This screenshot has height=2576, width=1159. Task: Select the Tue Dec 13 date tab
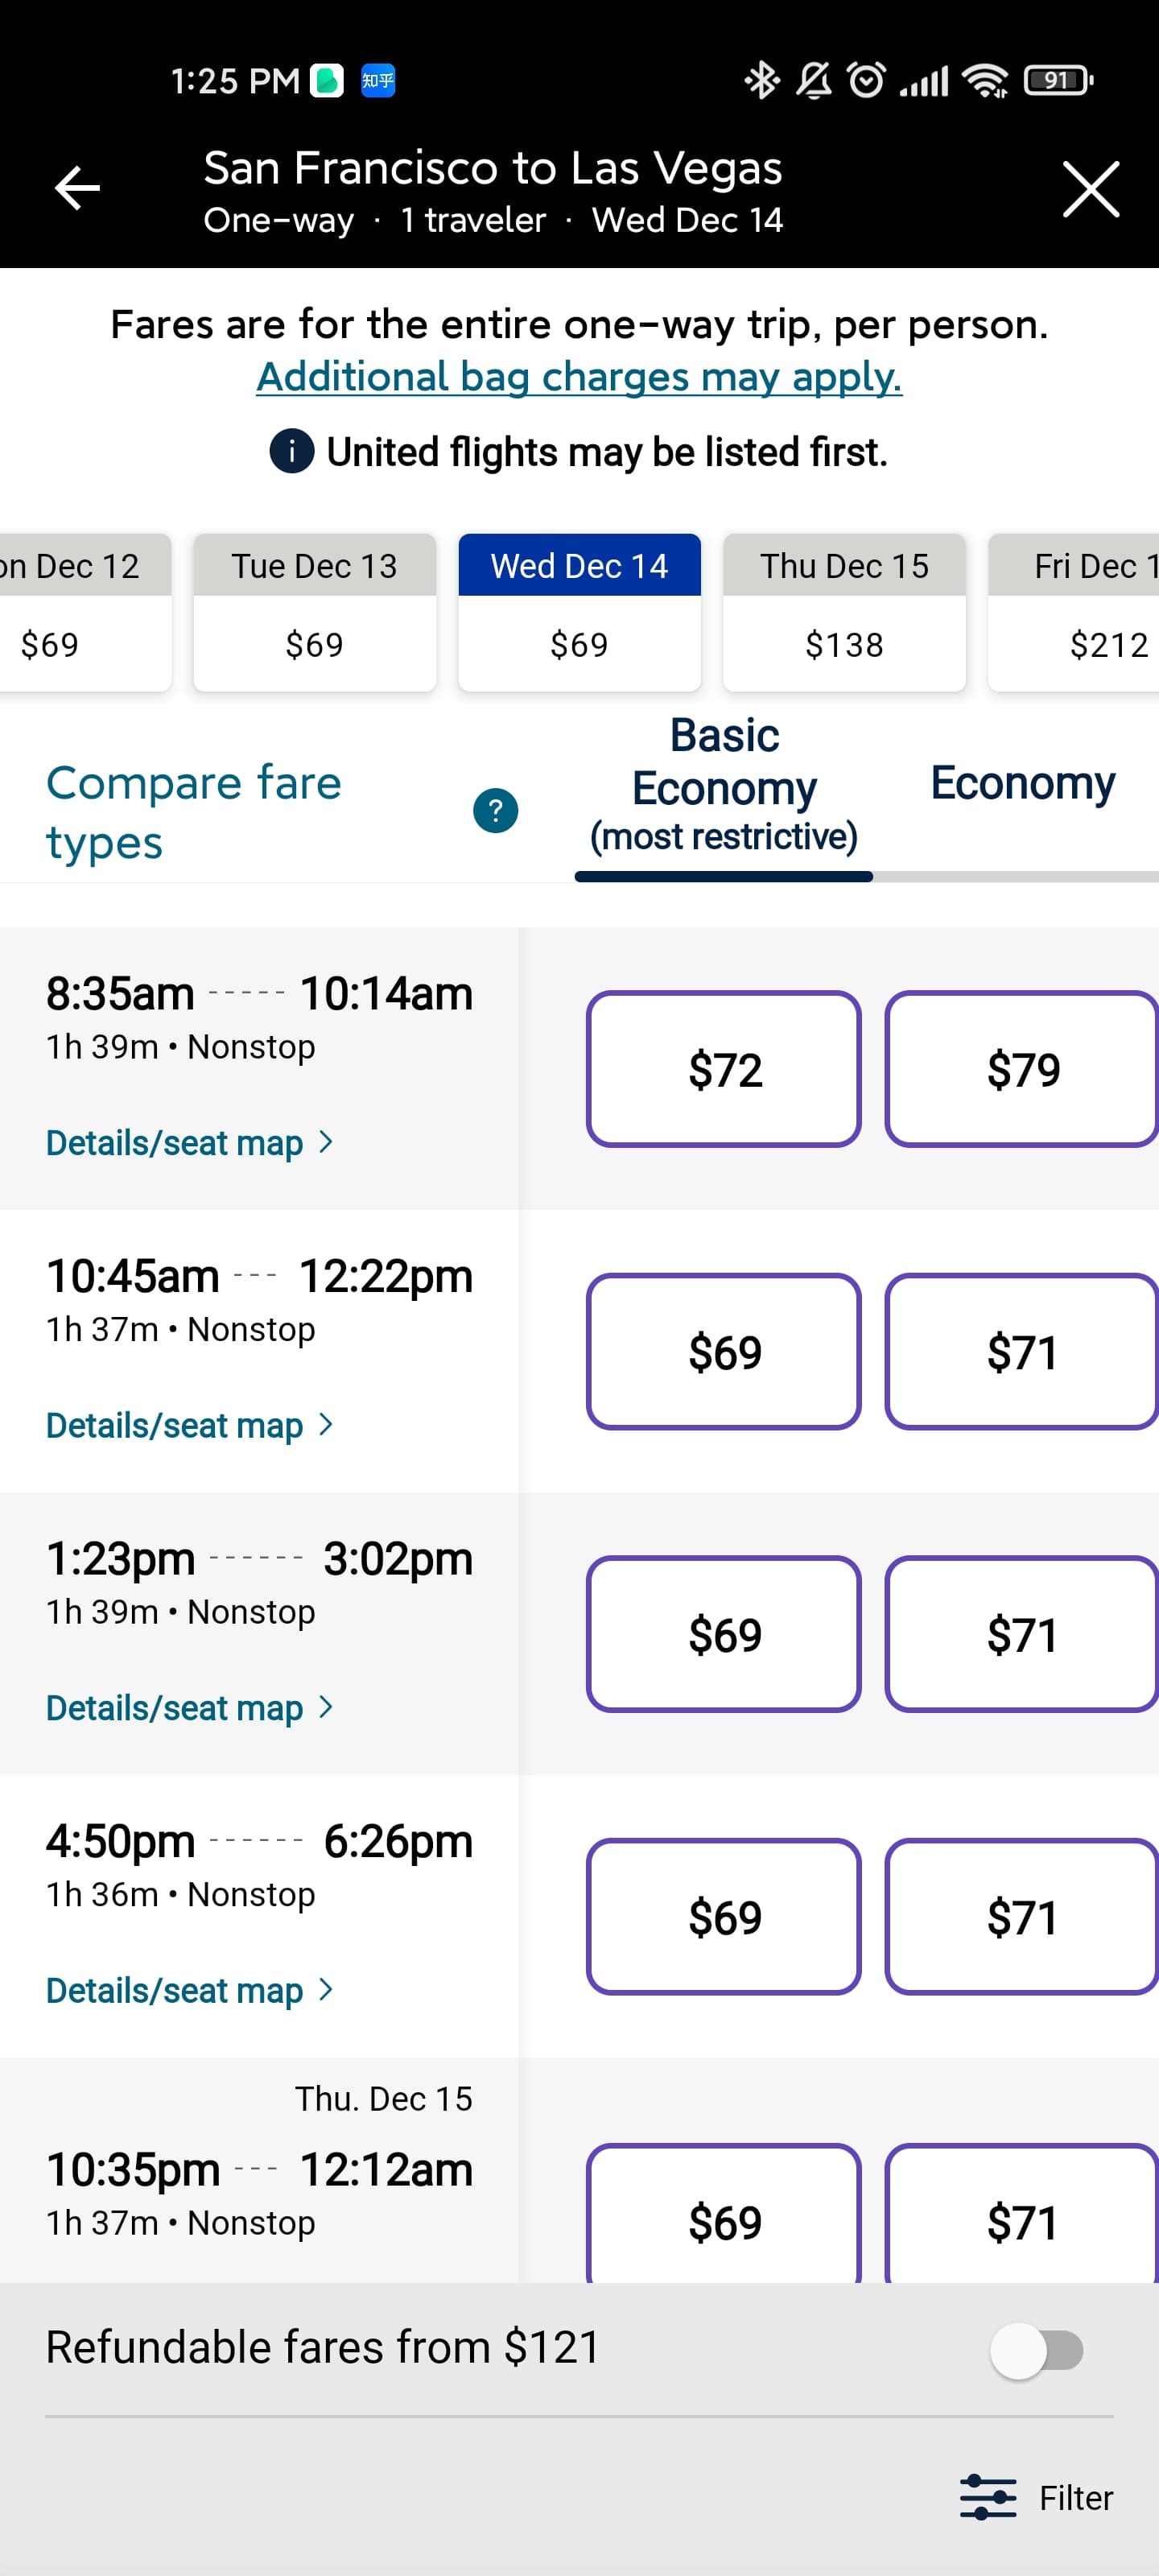click(314, 611)
